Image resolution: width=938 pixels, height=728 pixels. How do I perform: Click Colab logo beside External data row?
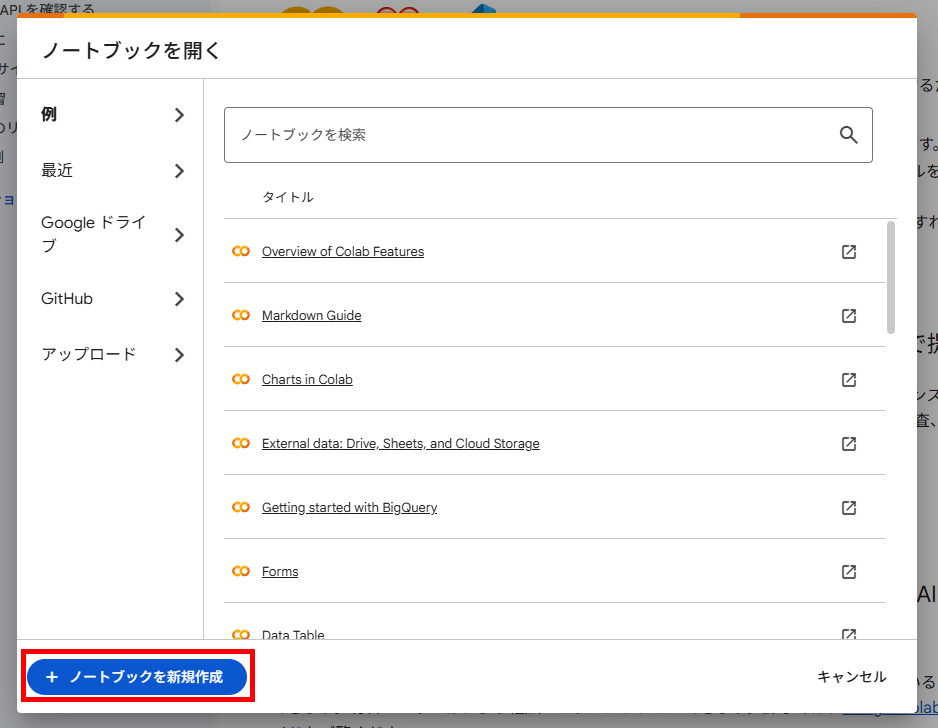(240, 443)
